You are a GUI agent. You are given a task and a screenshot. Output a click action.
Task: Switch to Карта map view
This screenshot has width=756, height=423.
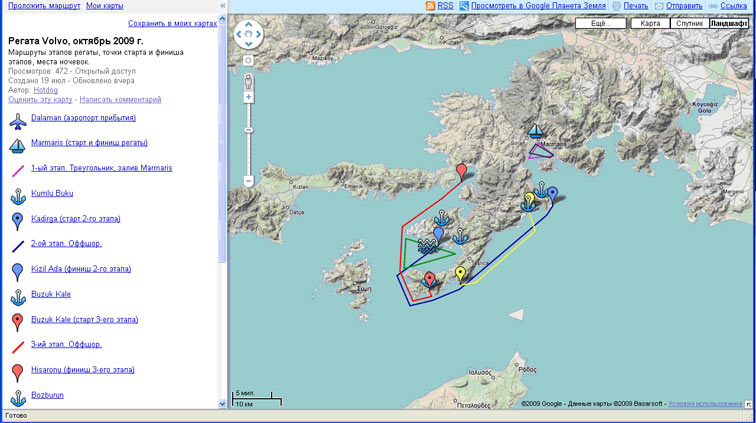click(650, 23)
